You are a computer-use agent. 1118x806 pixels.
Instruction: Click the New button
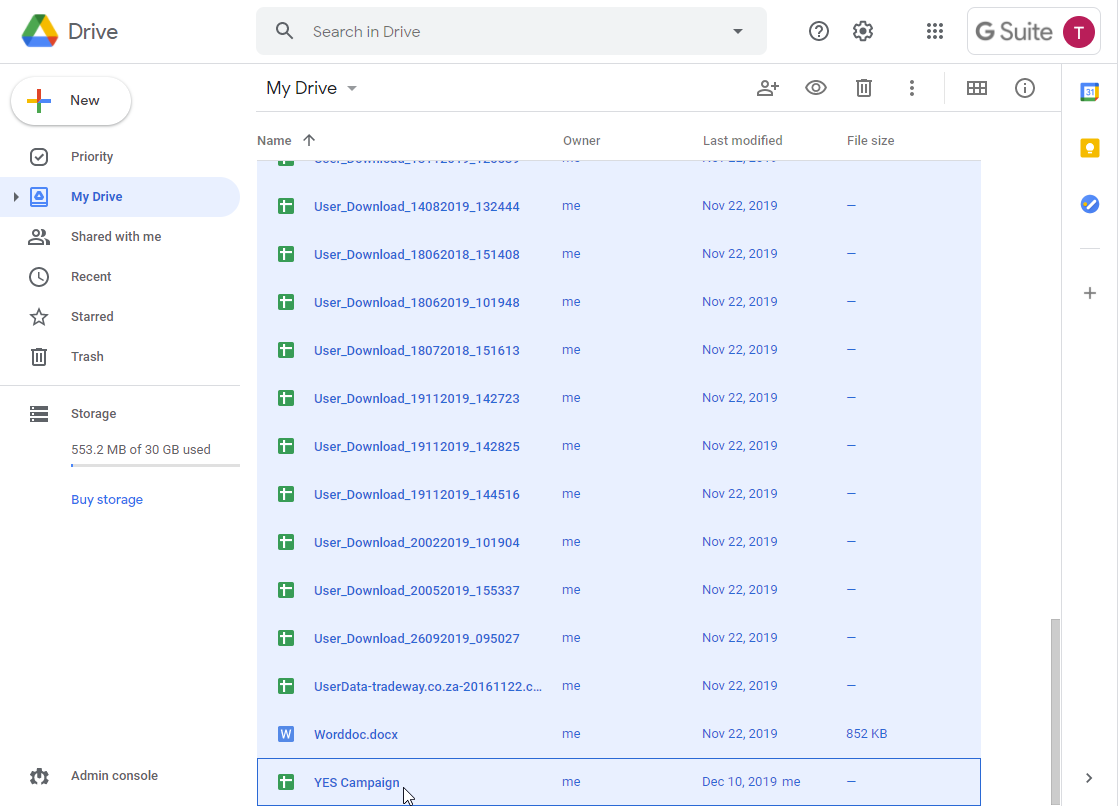(71, 101)
